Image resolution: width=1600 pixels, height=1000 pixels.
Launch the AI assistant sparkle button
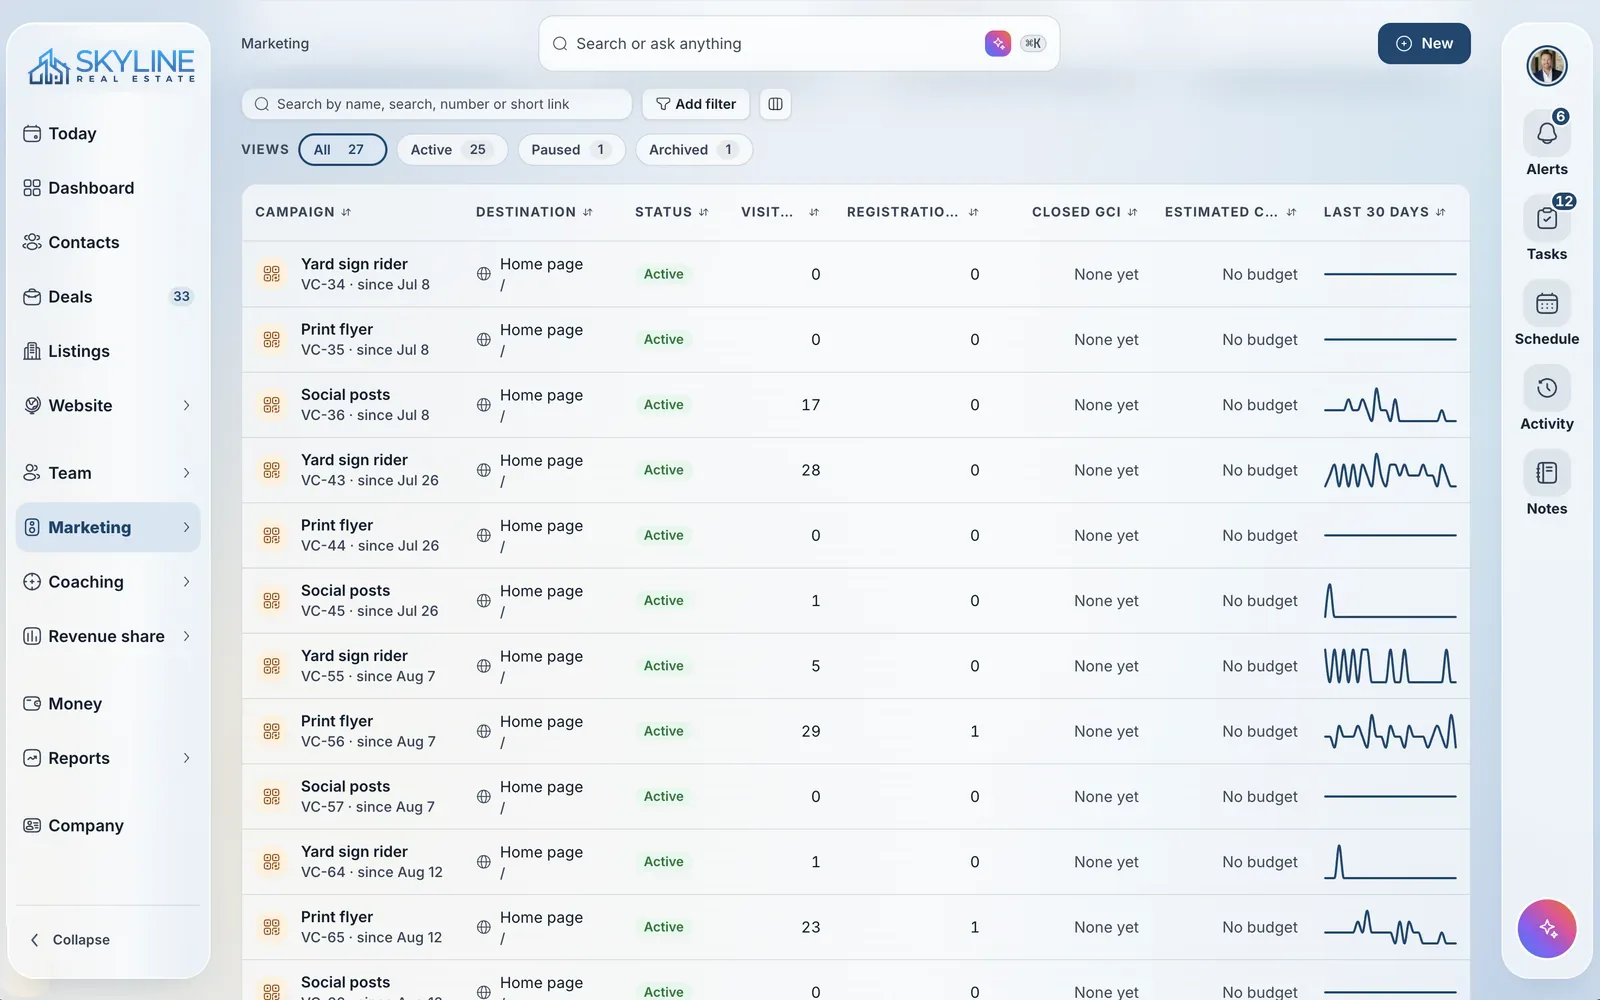point(1546,929)
